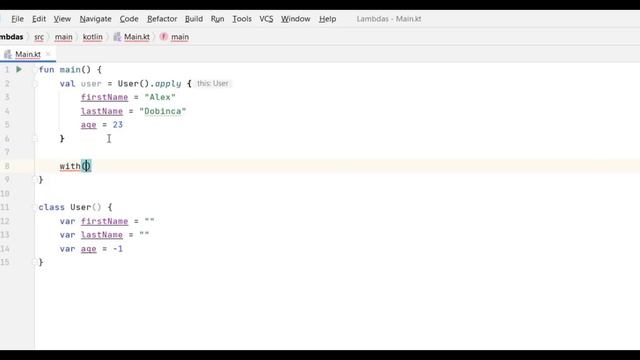Click fold end marker on line 15
The height and width of the screenshot is (360, 640).
pos(35,262)
